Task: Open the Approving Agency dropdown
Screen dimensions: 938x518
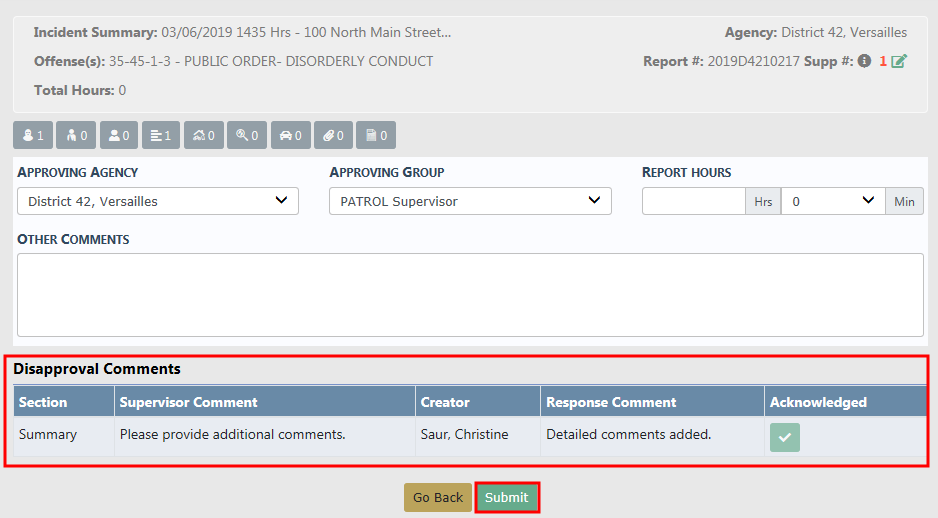Action: (158, 201)
